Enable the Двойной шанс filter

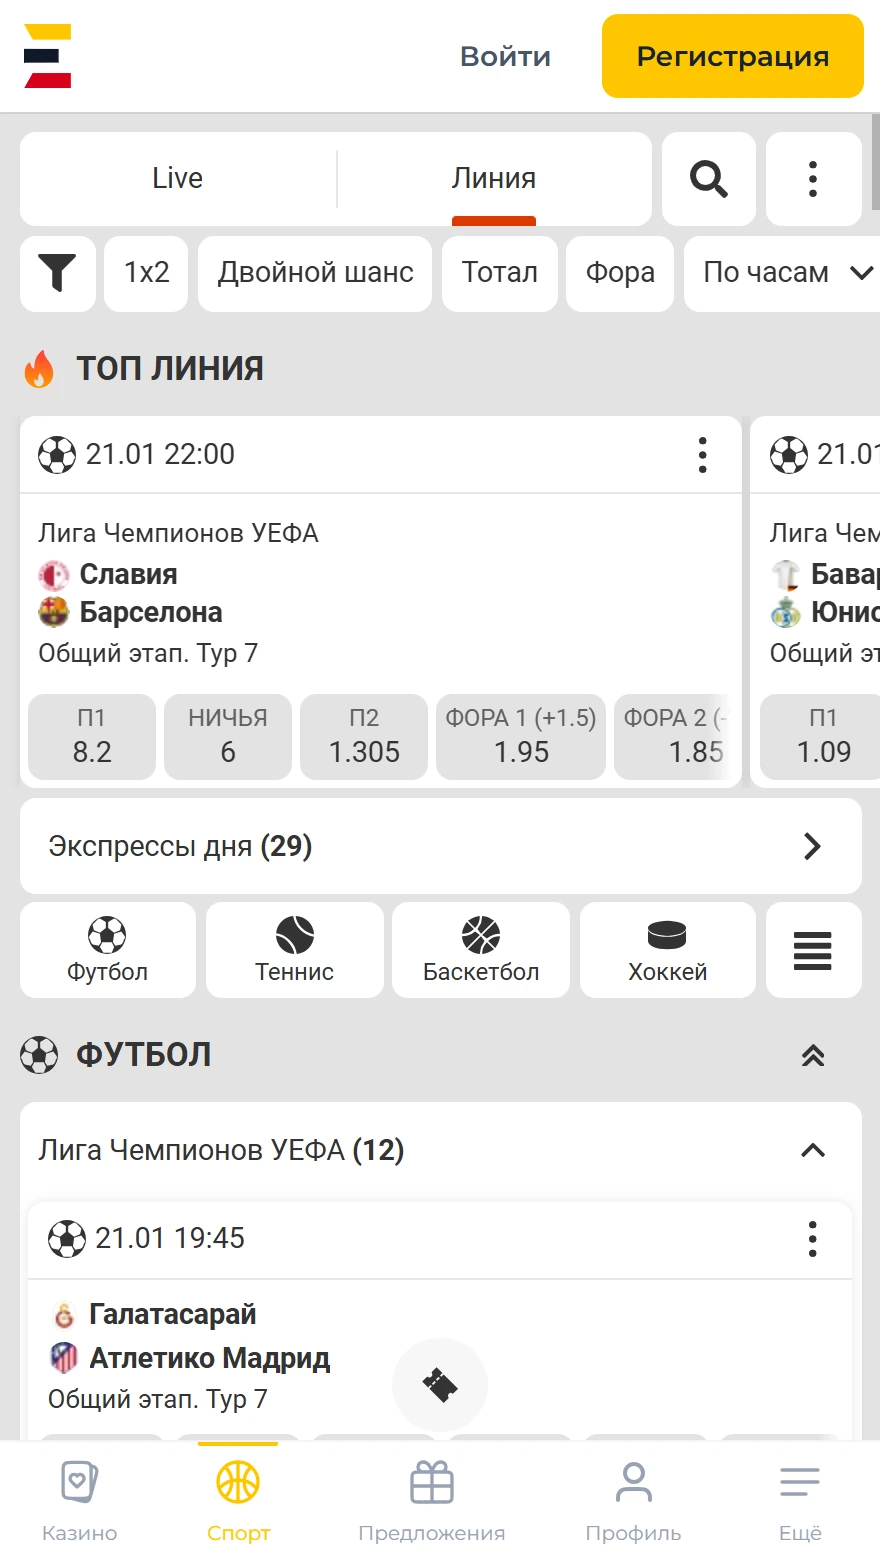point(314,273)
